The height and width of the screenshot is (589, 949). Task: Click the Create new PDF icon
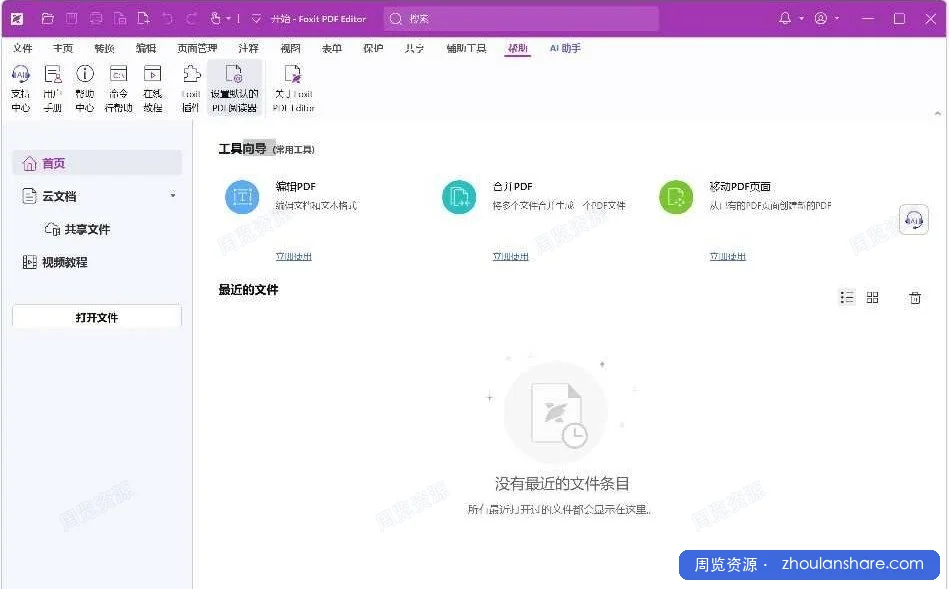[x=144, y=19]
